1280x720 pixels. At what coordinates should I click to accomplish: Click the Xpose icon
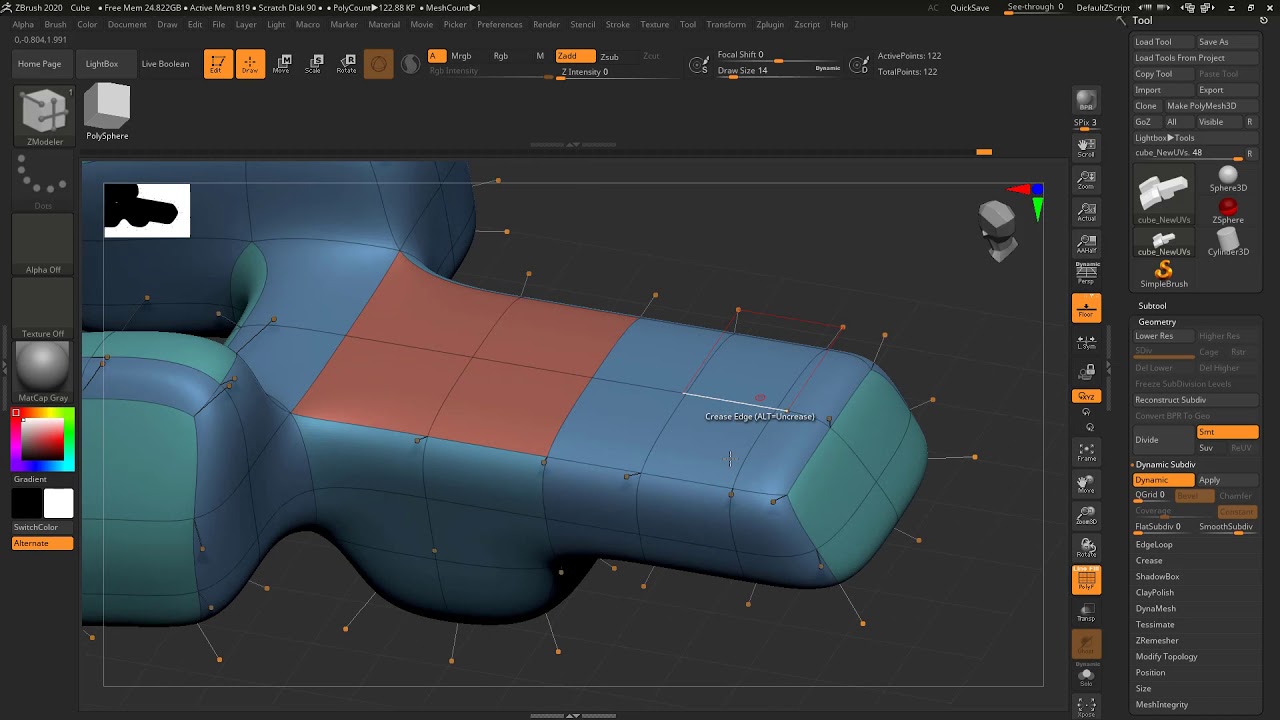tap(1086, 706)
